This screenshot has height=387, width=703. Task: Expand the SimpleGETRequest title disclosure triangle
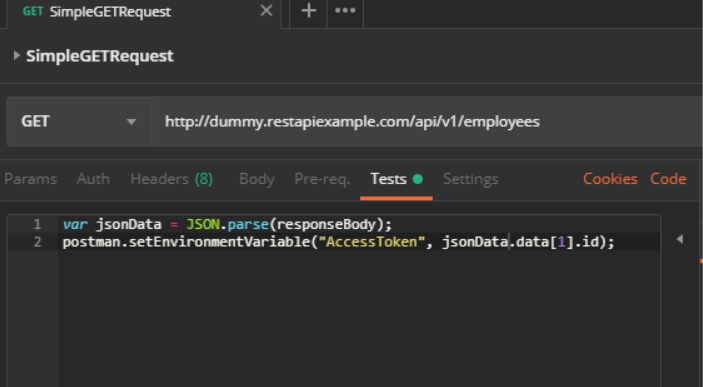(17, 56)
